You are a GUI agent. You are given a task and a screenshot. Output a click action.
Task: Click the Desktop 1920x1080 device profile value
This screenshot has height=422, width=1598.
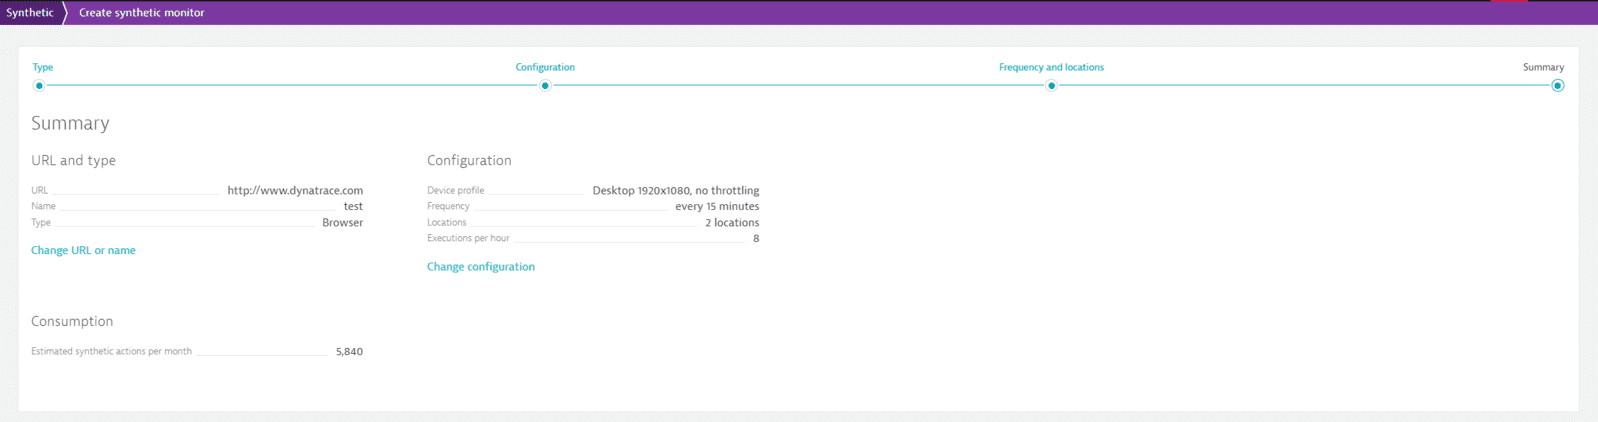[675, 190]
